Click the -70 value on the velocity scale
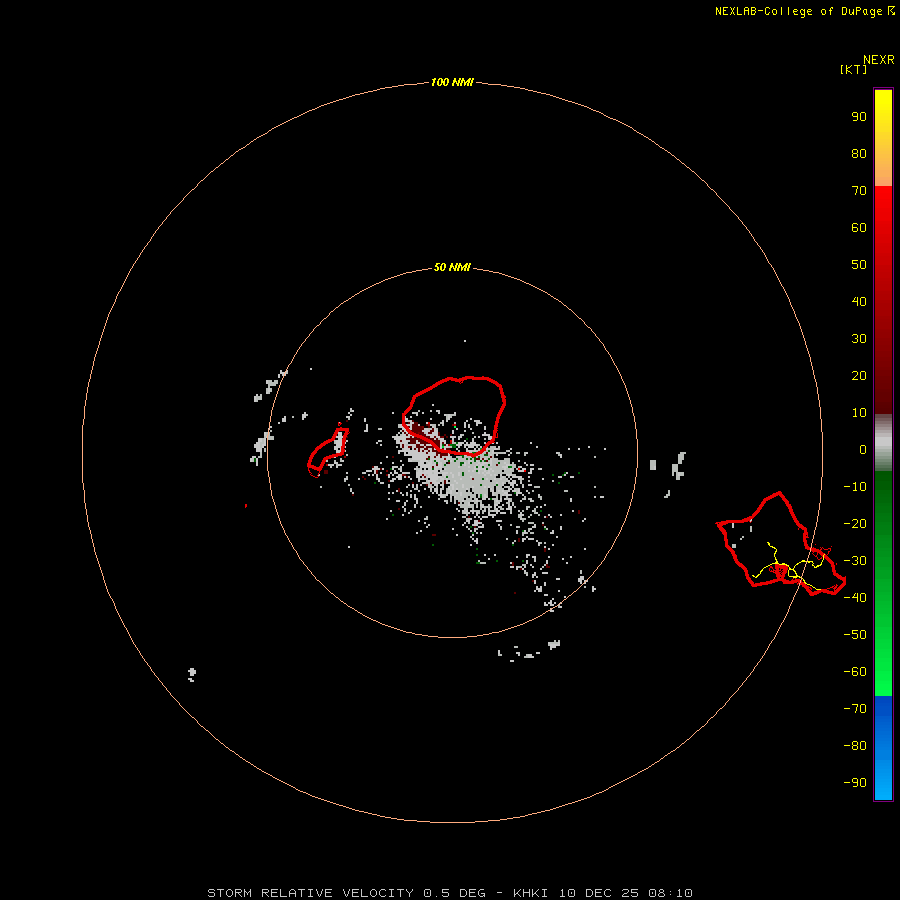 tap(855, 709)
